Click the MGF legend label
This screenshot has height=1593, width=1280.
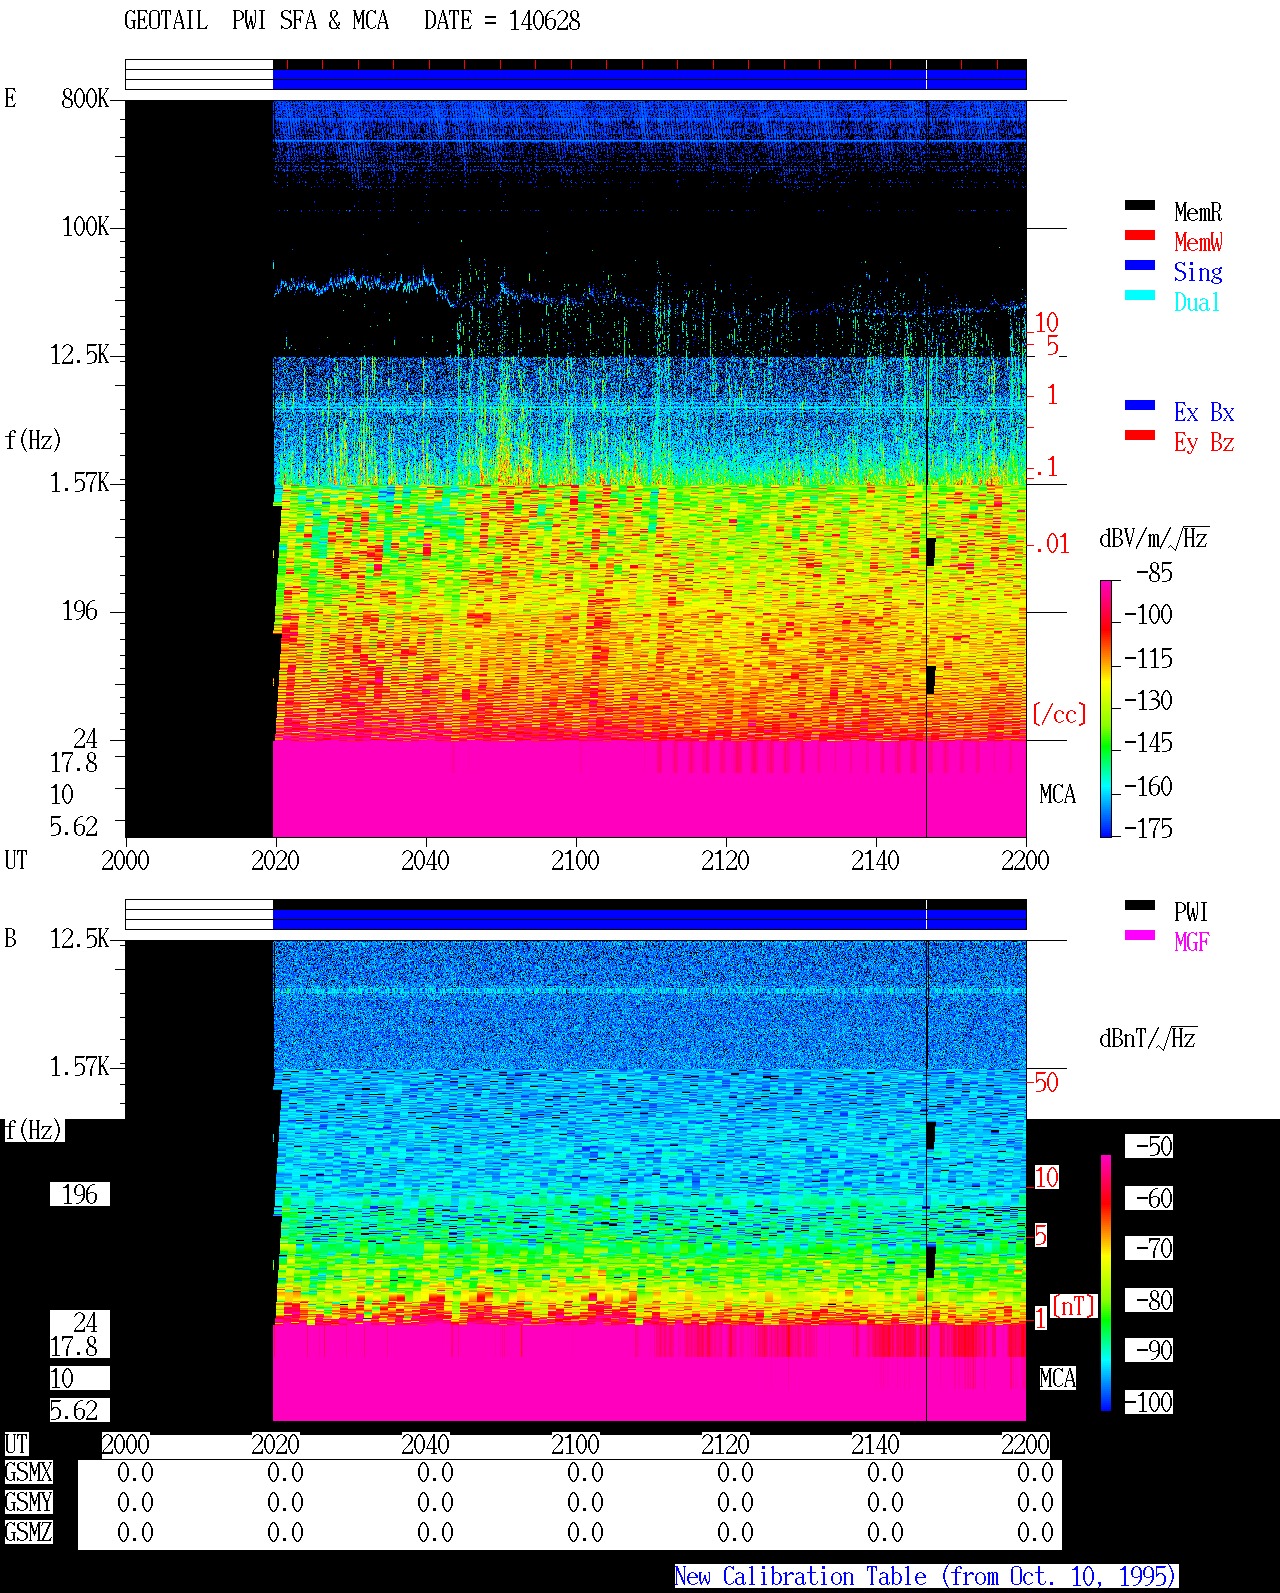[x=1192, y=942]
